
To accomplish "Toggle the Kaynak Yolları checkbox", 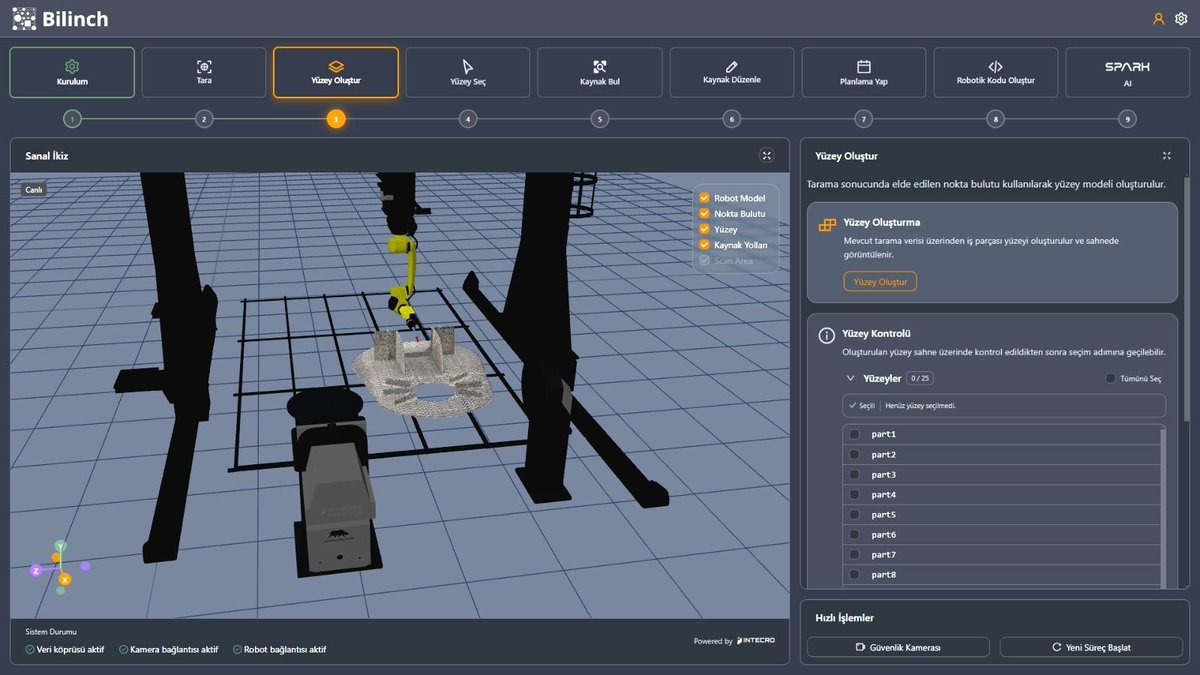I will (704, 245).
